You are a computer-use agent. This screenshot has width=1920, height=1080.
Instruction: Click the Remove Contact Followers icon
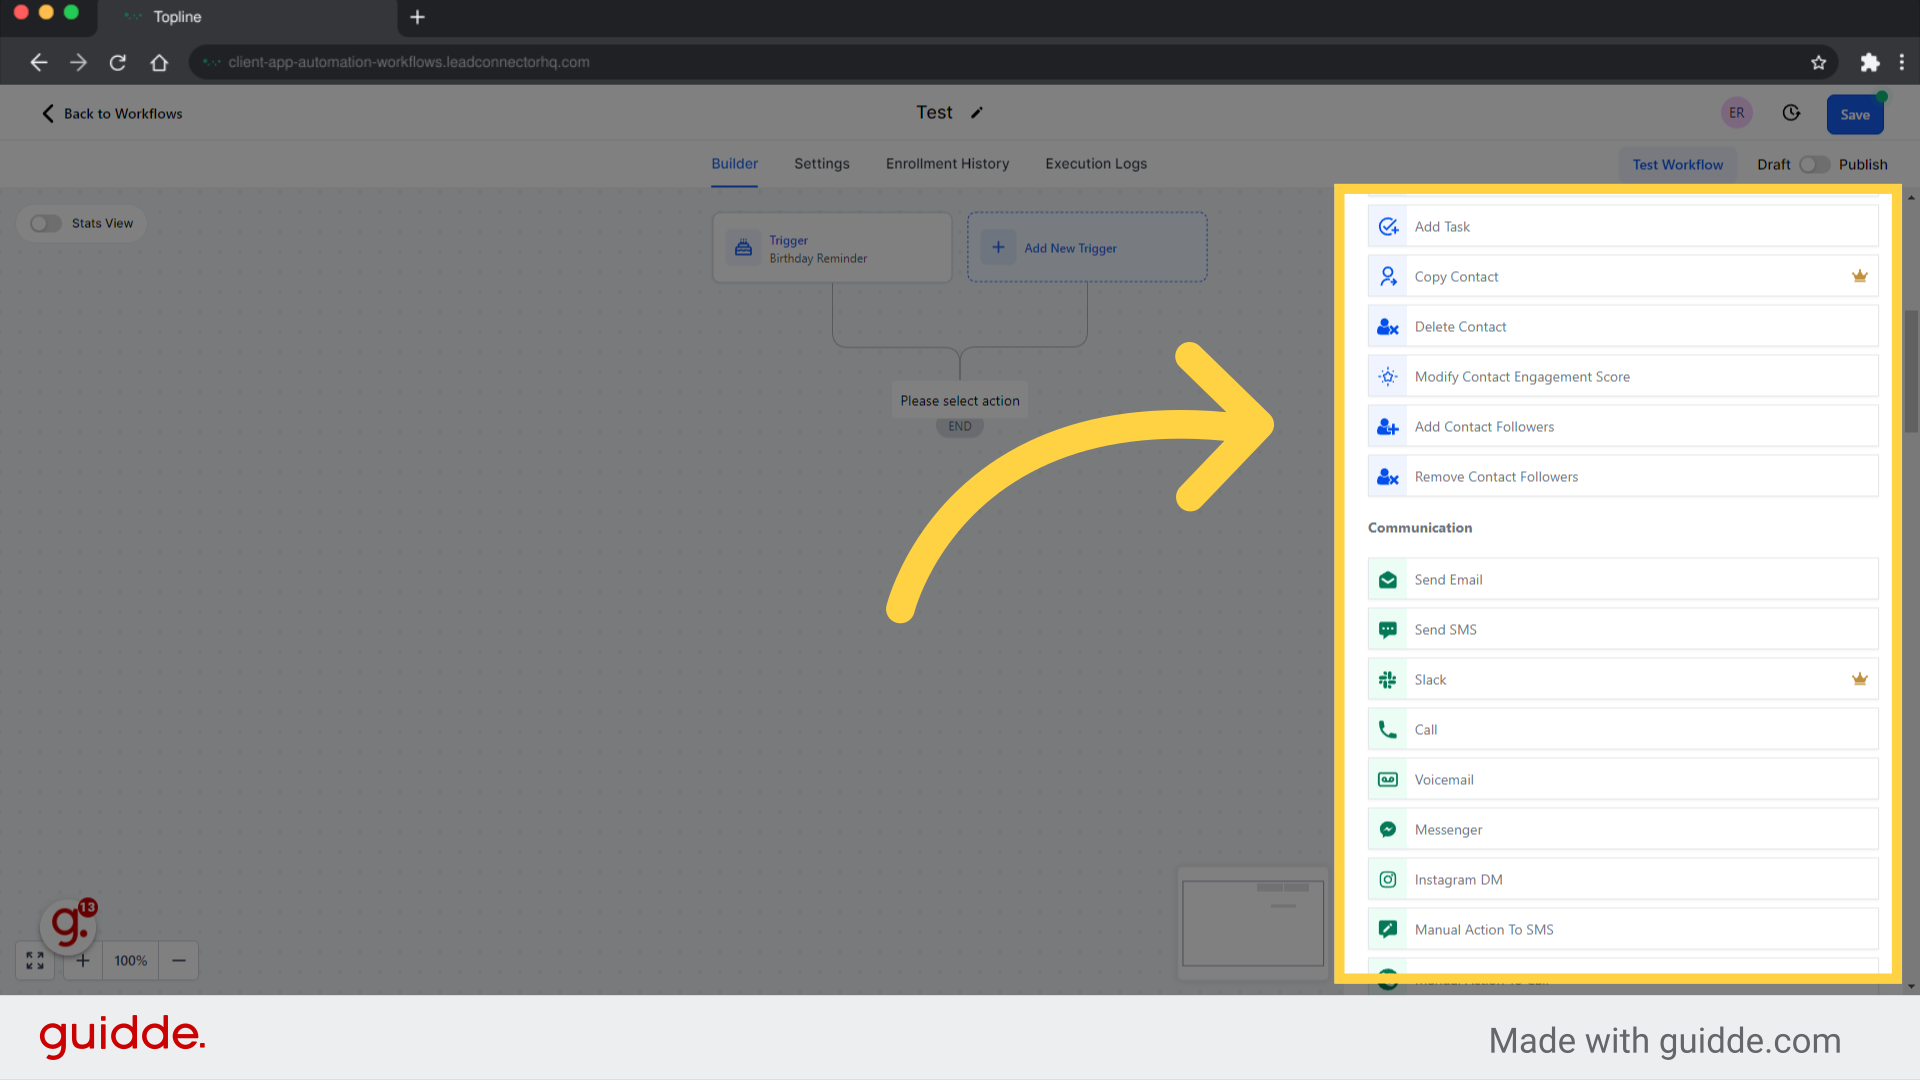coord(1388,477)
